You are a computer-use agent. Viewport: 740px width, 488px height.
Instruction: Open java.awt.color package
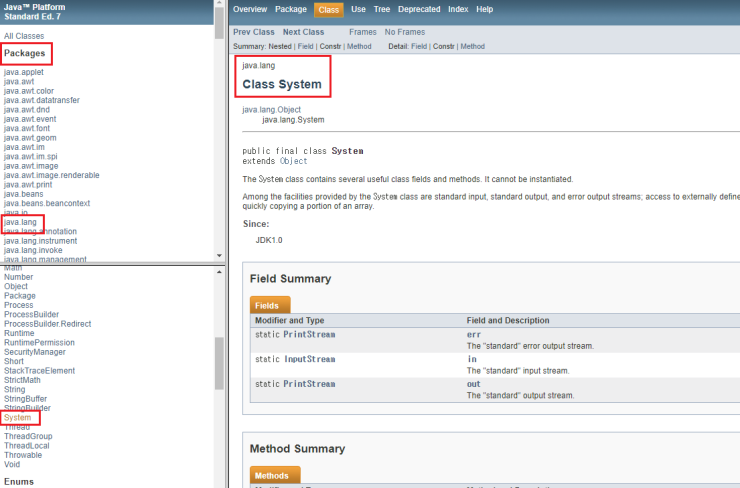29,91
